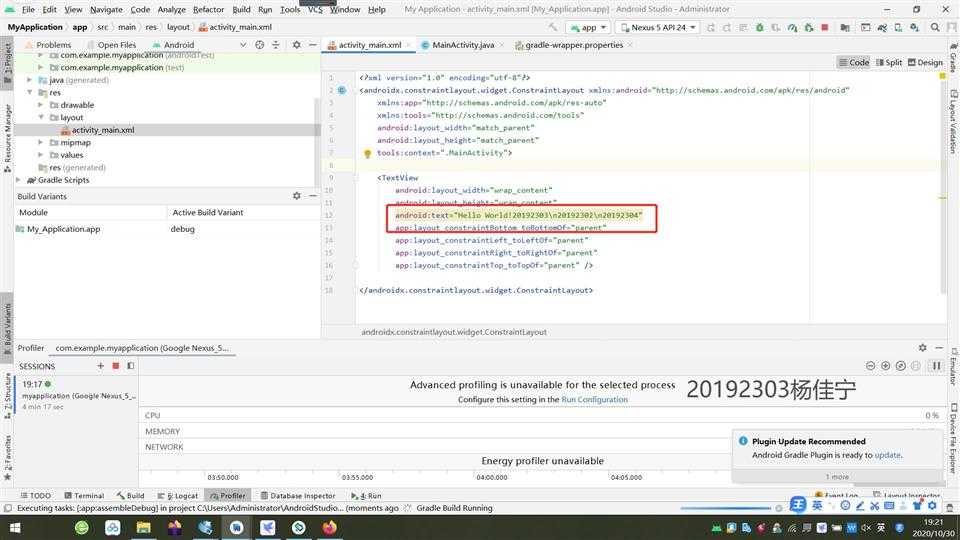Stop the current profiling session
Viewport: 960px width, 540px height.
[x=115, y=366]
